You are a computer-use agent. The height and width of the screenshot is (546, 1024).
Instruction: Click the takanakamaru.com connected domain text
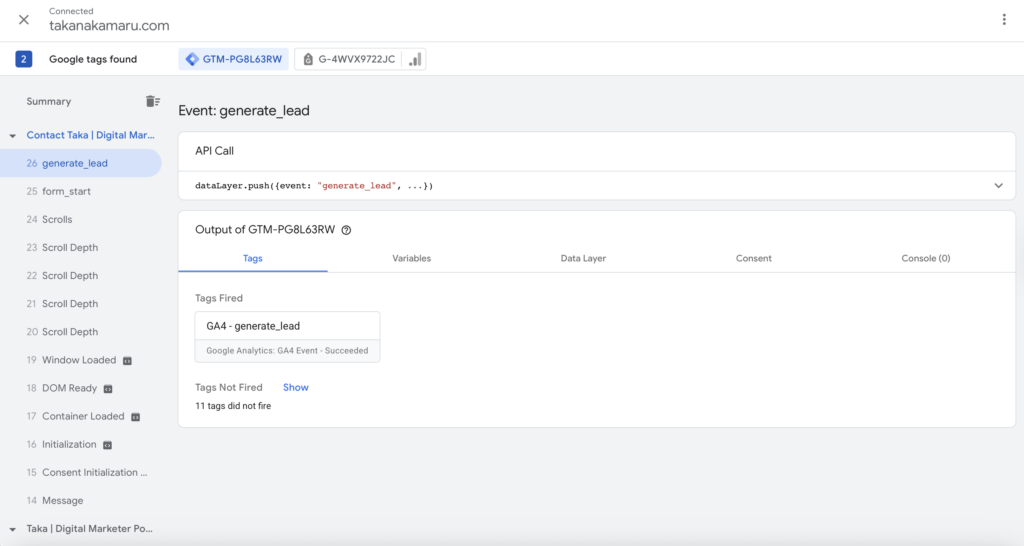[109, 25]
